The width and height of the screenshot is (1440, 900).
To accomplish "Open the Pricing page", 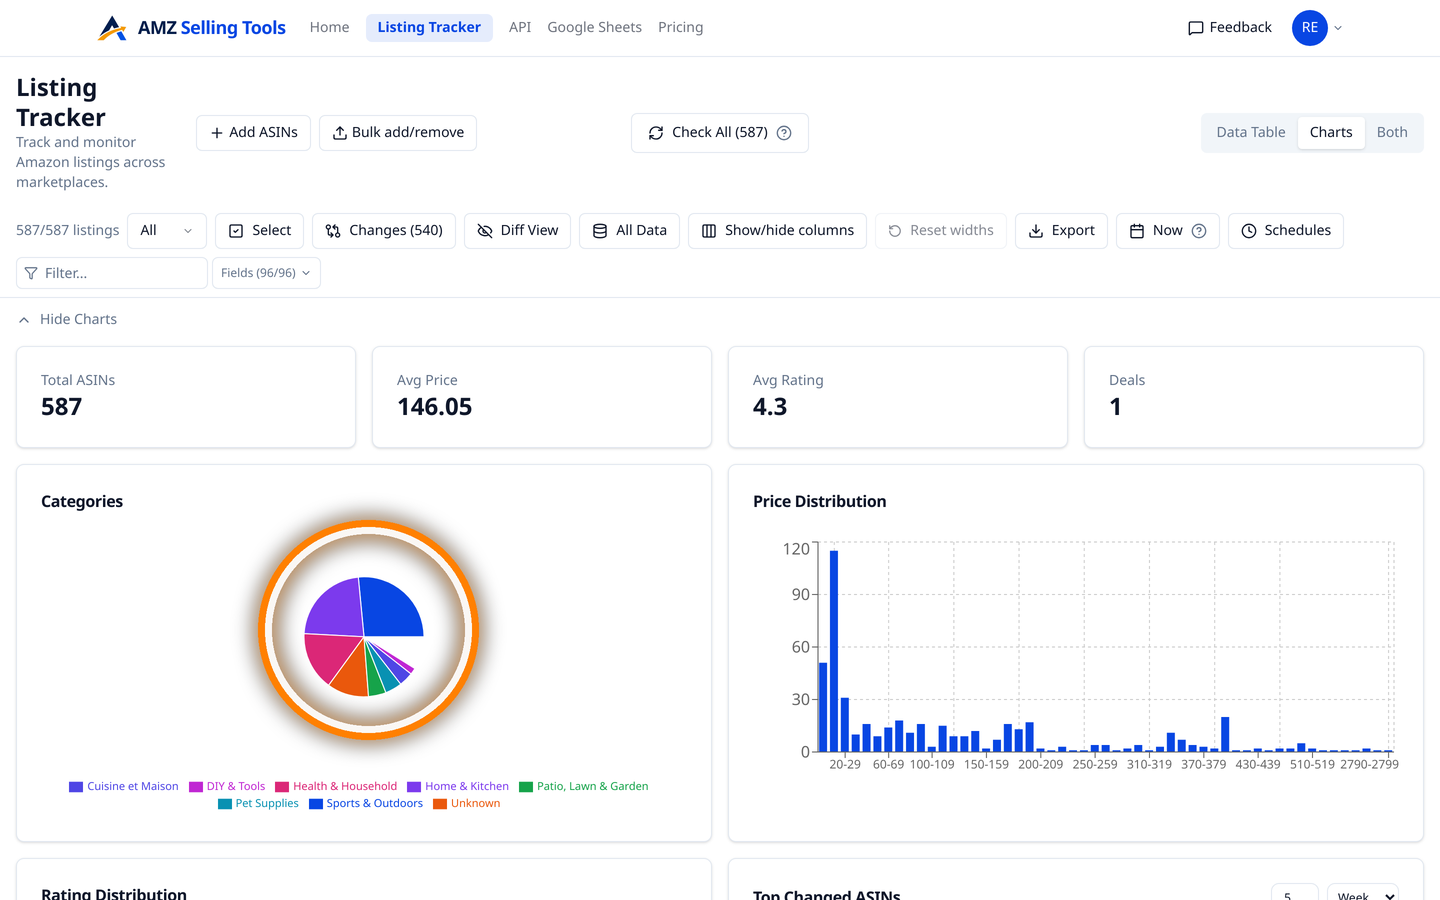I will click(x=680, y=27).
